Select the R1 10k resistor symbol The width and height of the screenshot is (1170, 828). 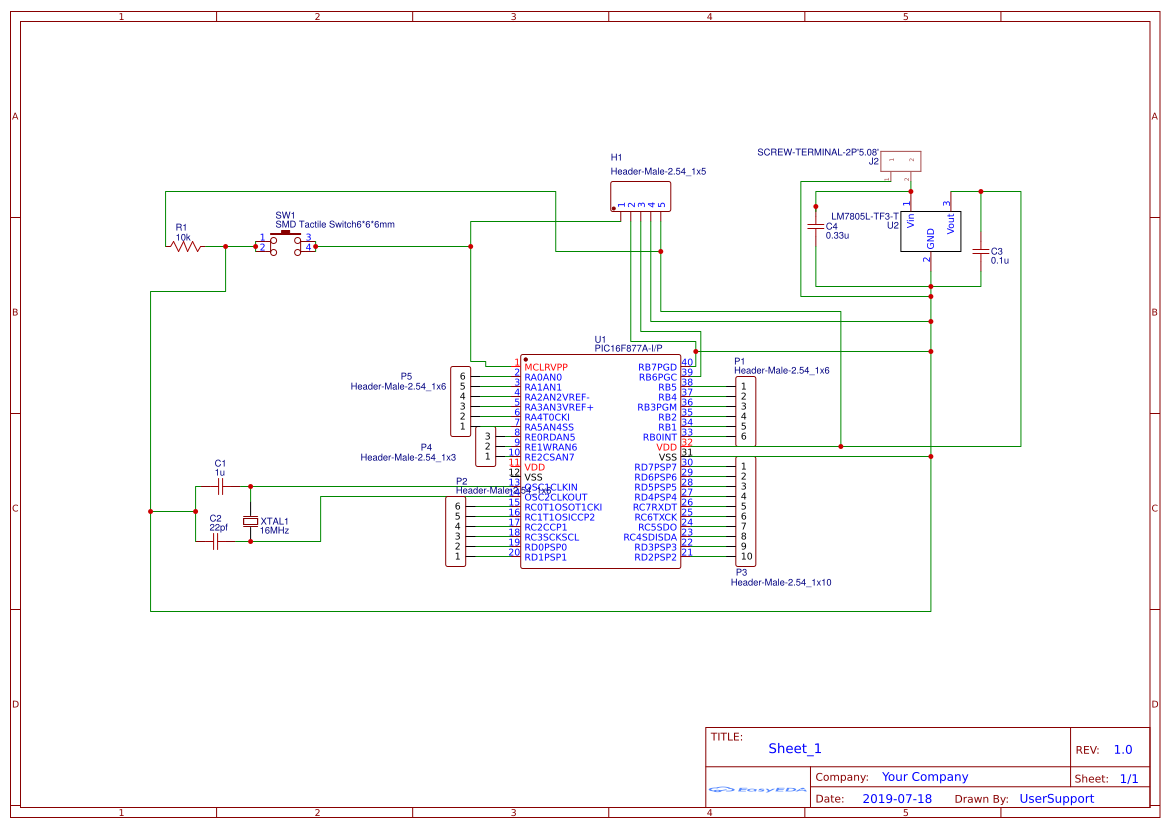click(185, 245)
